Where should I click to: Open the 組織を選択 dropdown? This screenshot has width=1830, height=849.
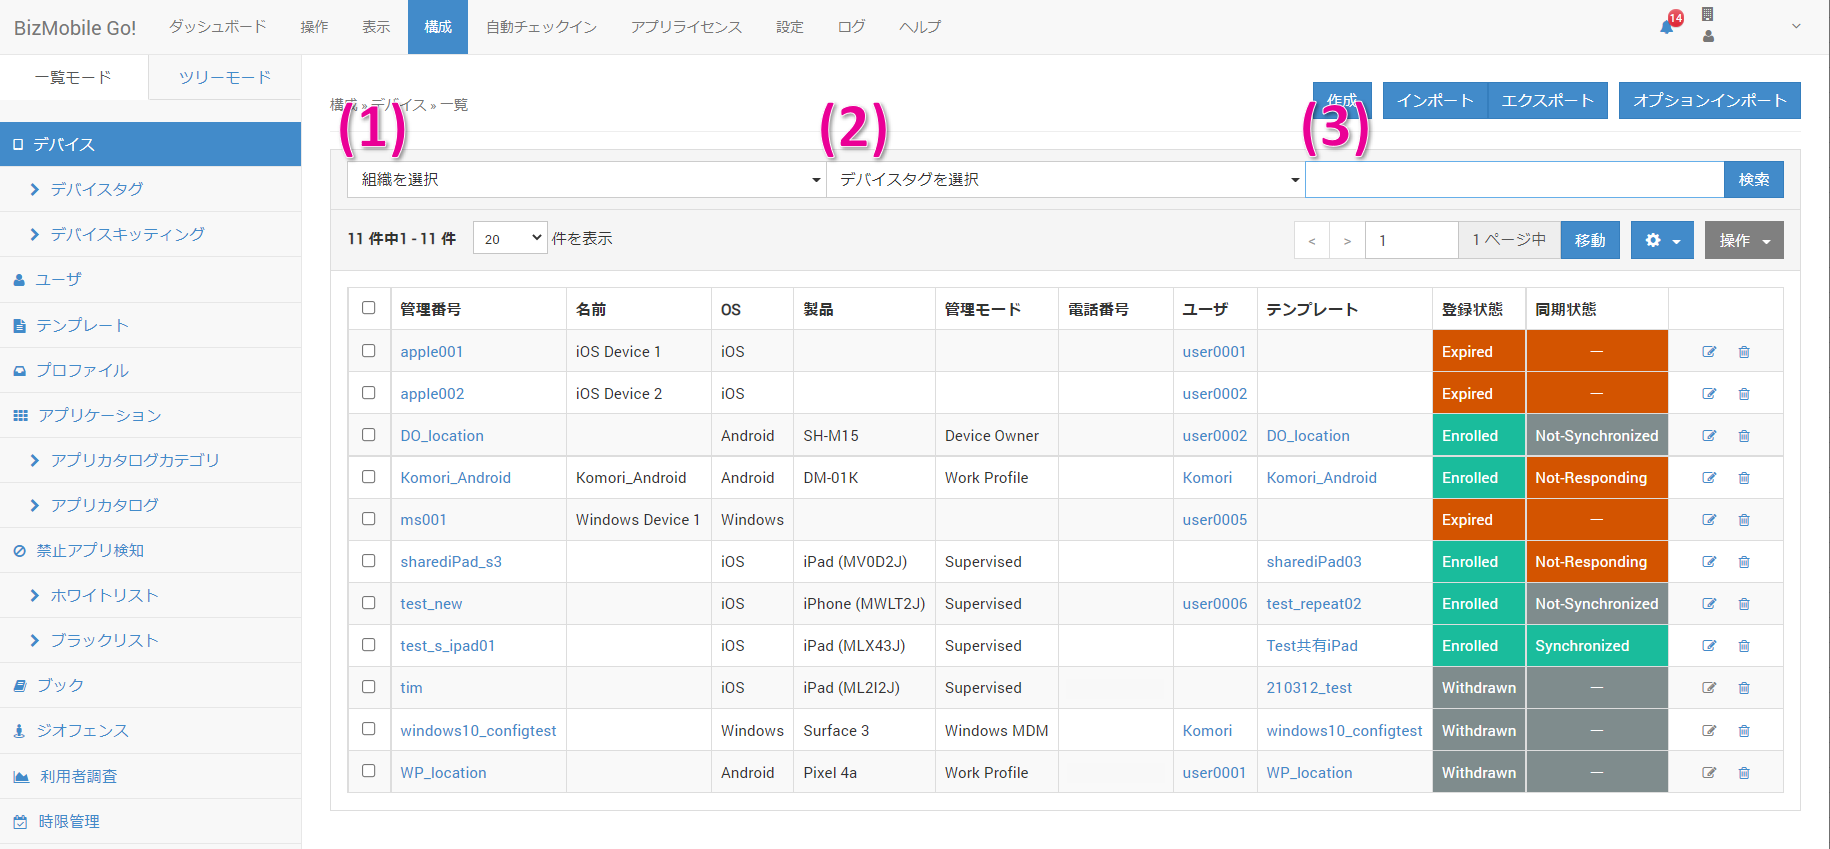pyautogui.click(x=587, y=180)
